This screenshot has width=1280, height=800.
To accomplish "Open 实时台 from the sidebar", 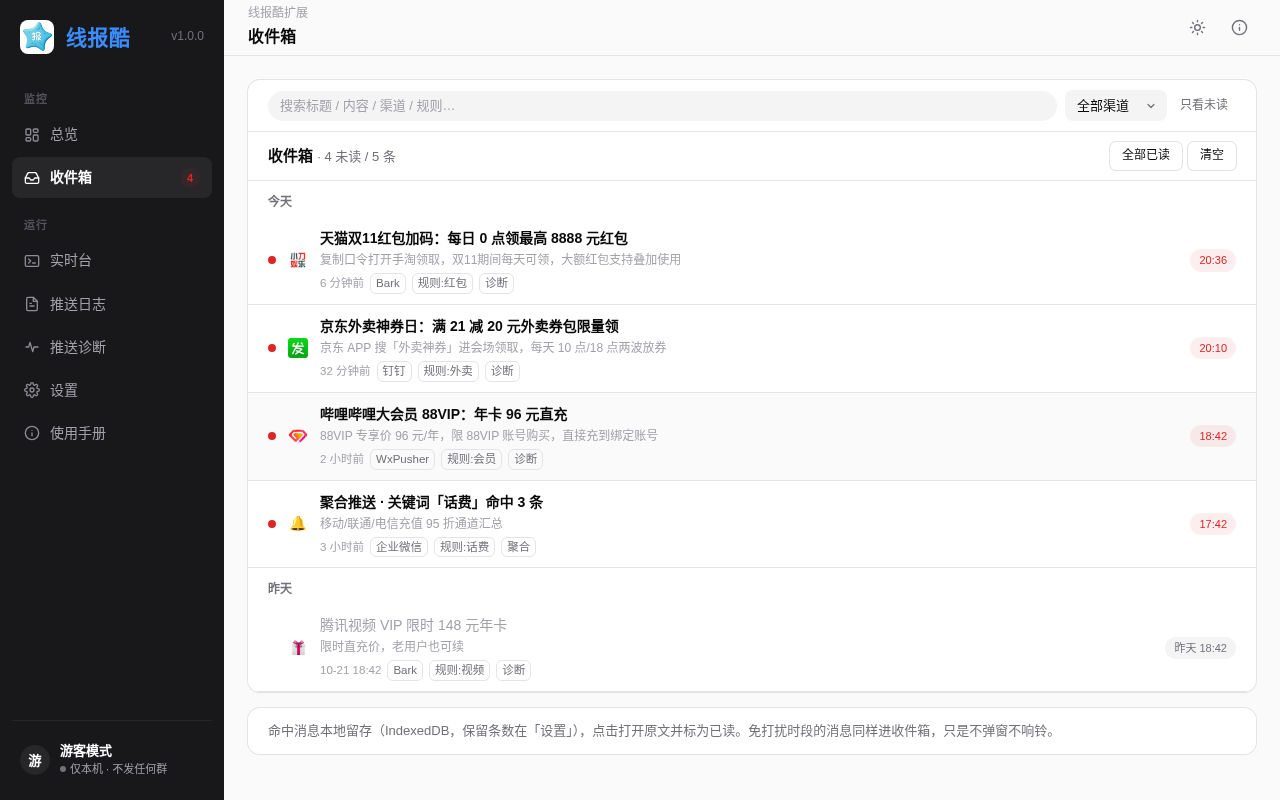I will (x=112, y=260).
